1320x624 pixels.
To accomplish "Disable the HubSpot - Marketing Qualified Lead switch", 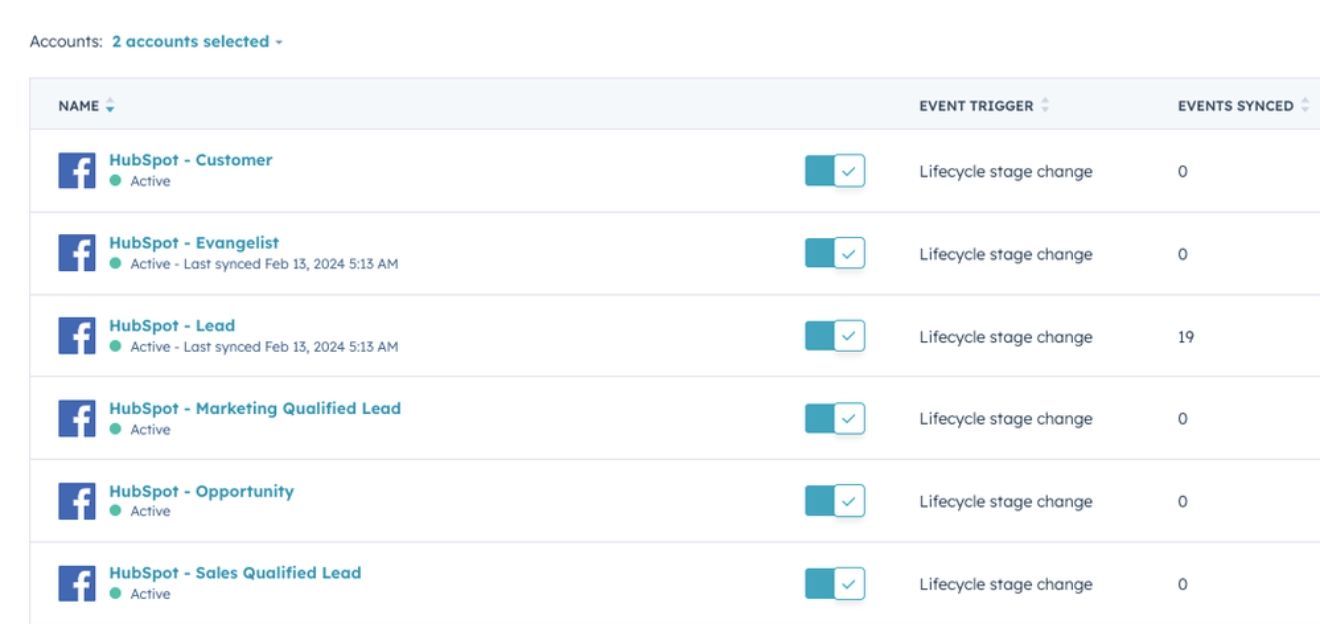I will (835, 419).
